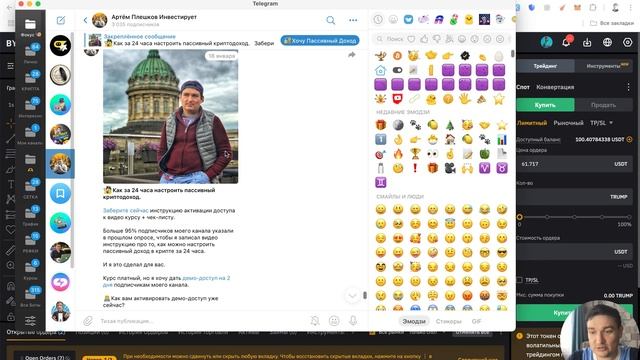640x360 pixels.
Task: Open Bybit notifications bell
Action: coord(567,42)
